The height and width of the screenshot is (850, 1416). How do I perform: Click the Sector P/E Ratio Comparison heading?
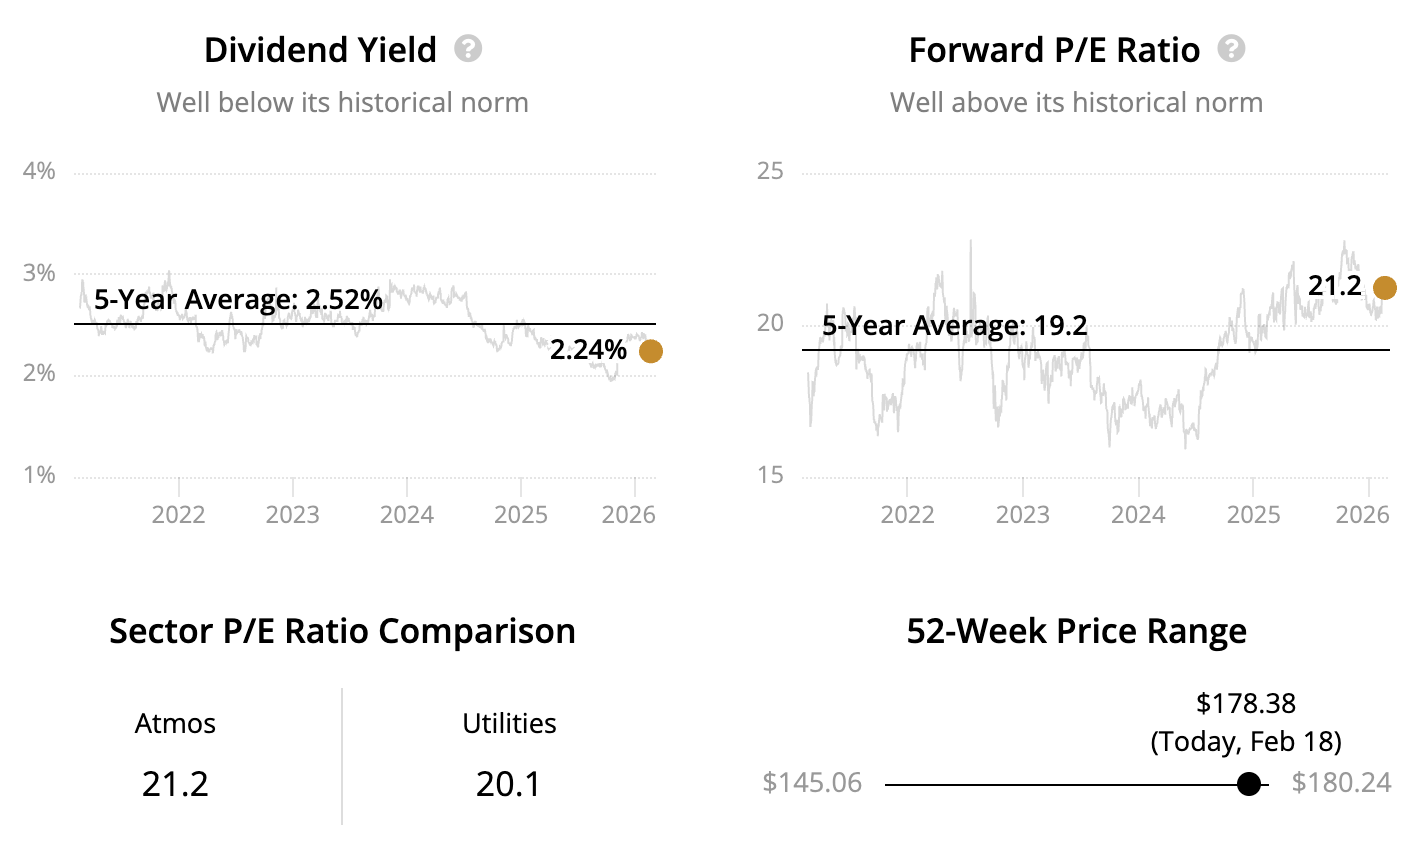342,631
